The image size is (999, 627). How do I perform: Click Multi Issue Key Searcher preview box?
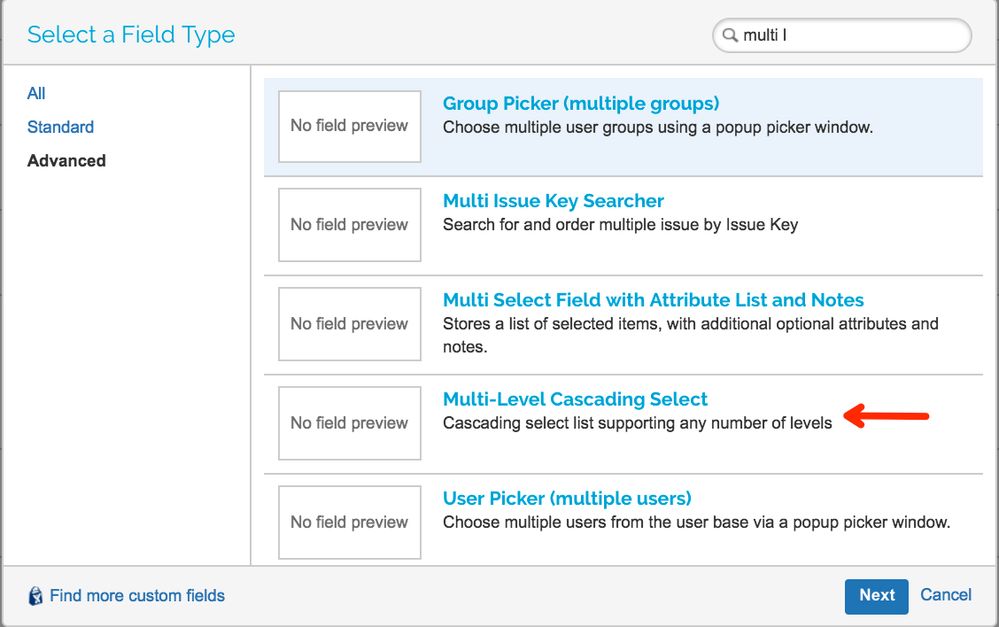click(x=349, y=225)
